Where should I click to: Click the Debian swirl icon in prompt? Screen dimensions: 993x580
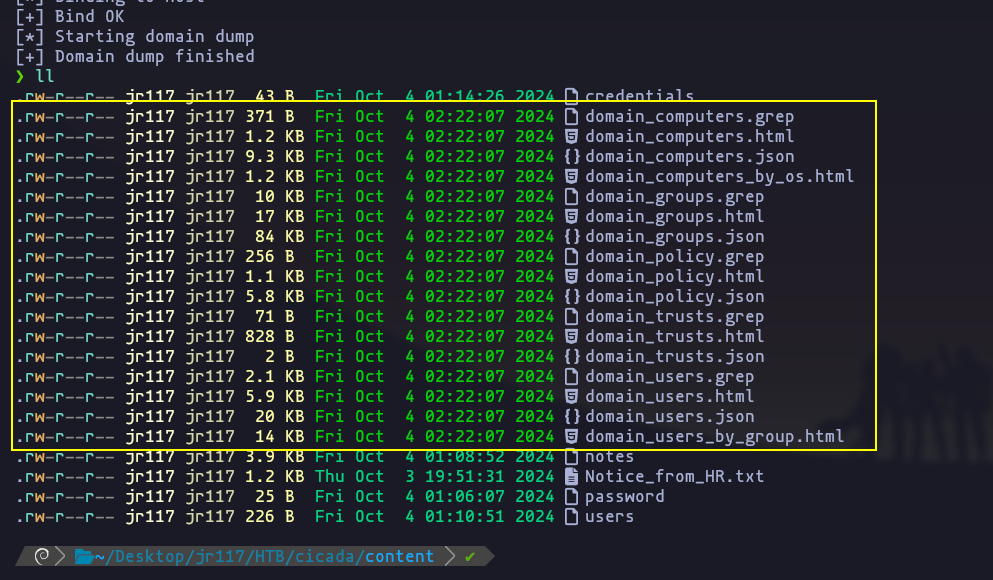coord(42,557)
